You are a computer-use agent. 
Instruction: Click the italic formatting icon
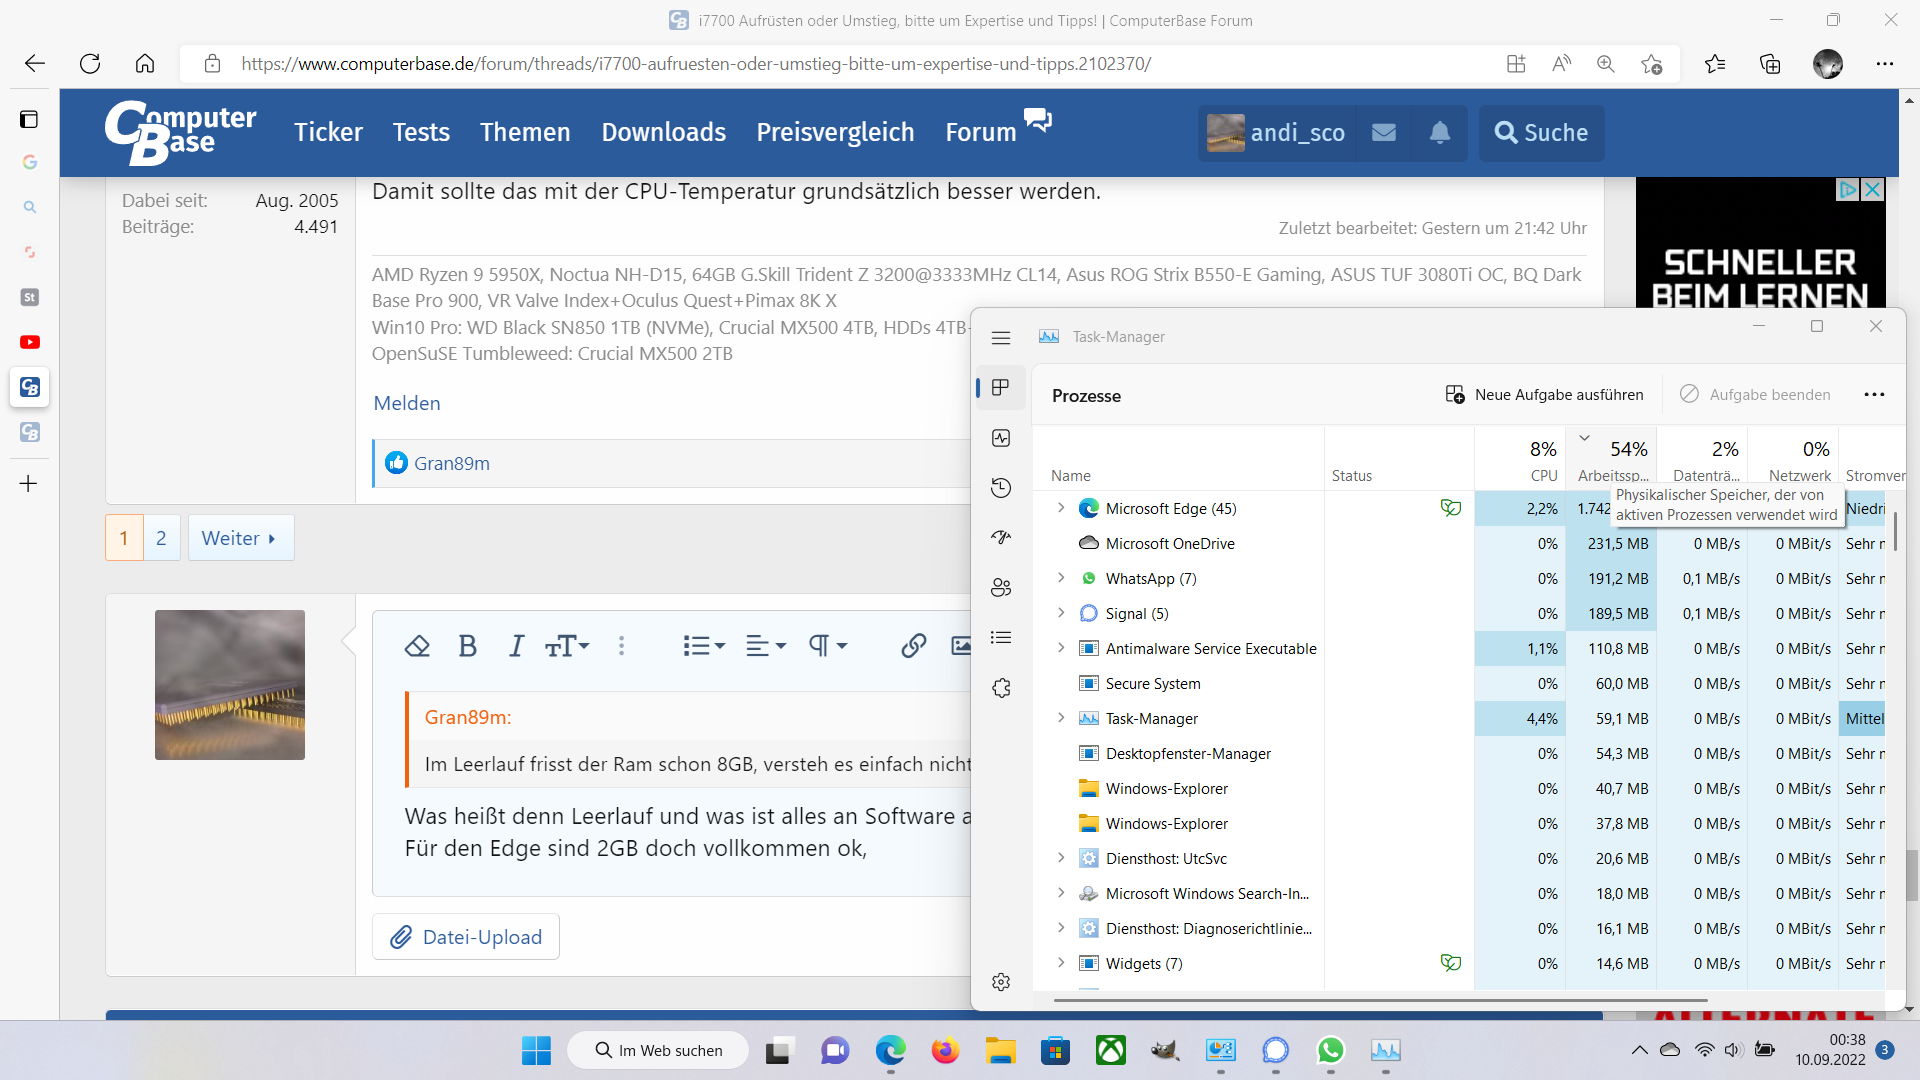pos(516,646)
